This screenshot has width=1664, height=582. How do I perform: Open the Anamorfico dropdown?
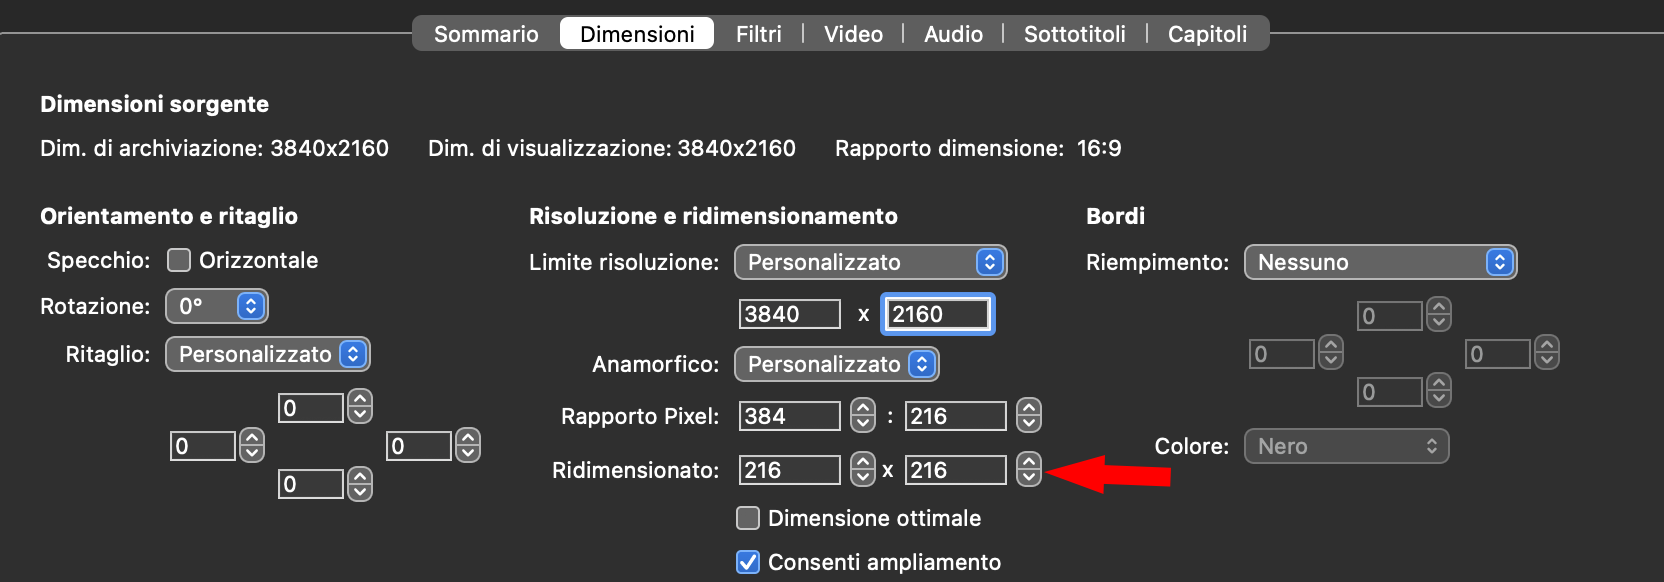tap(837, 364)
